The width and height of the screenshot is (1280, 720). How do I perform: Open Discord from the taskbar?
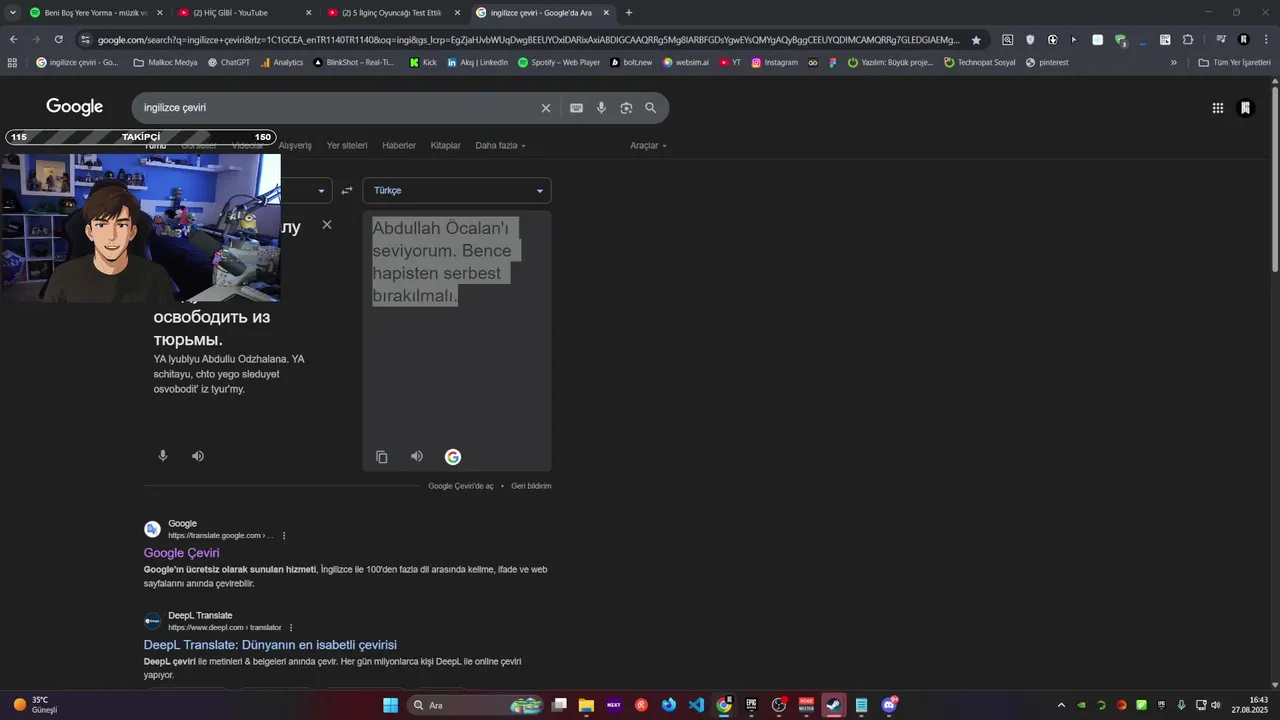889,705
